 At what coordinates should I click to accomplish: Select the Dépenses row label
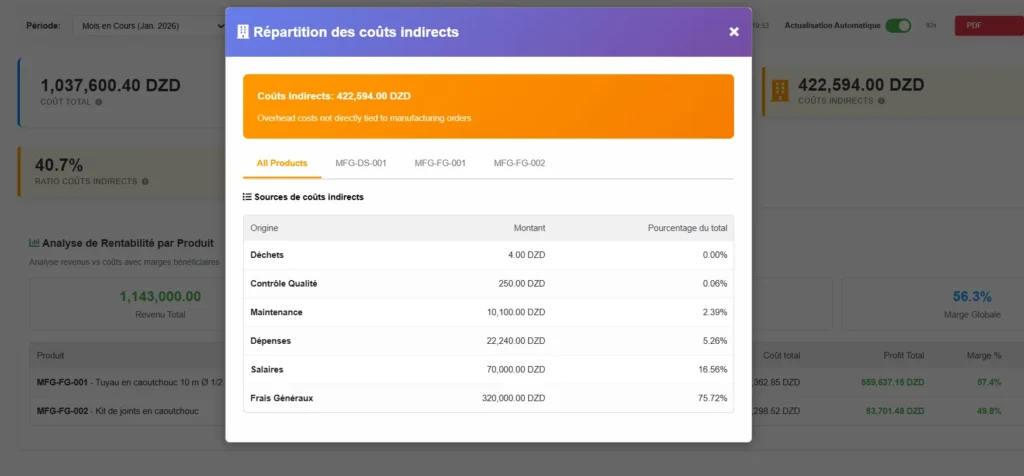271,341
